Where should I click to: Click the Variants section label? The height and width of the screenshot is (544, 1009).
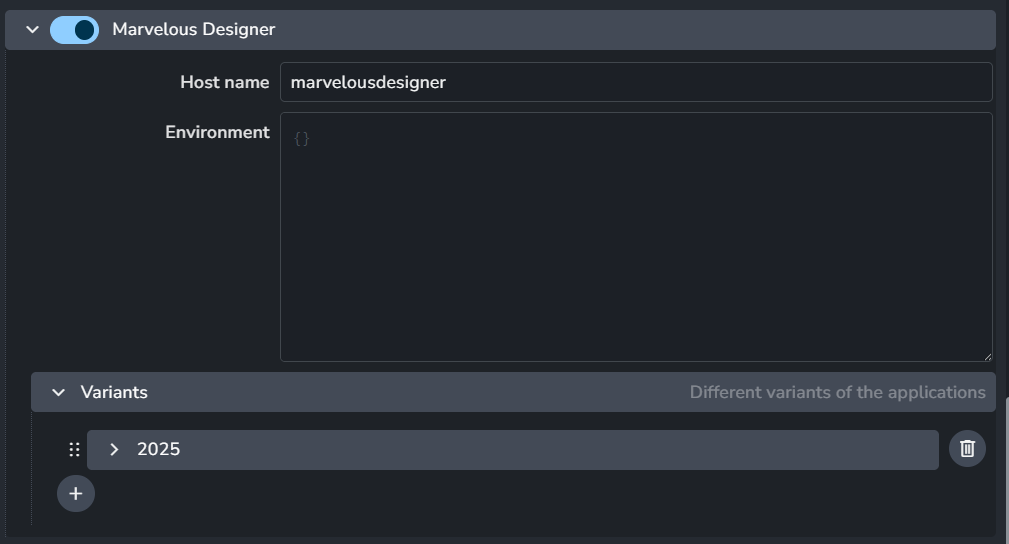click(114, 392)
